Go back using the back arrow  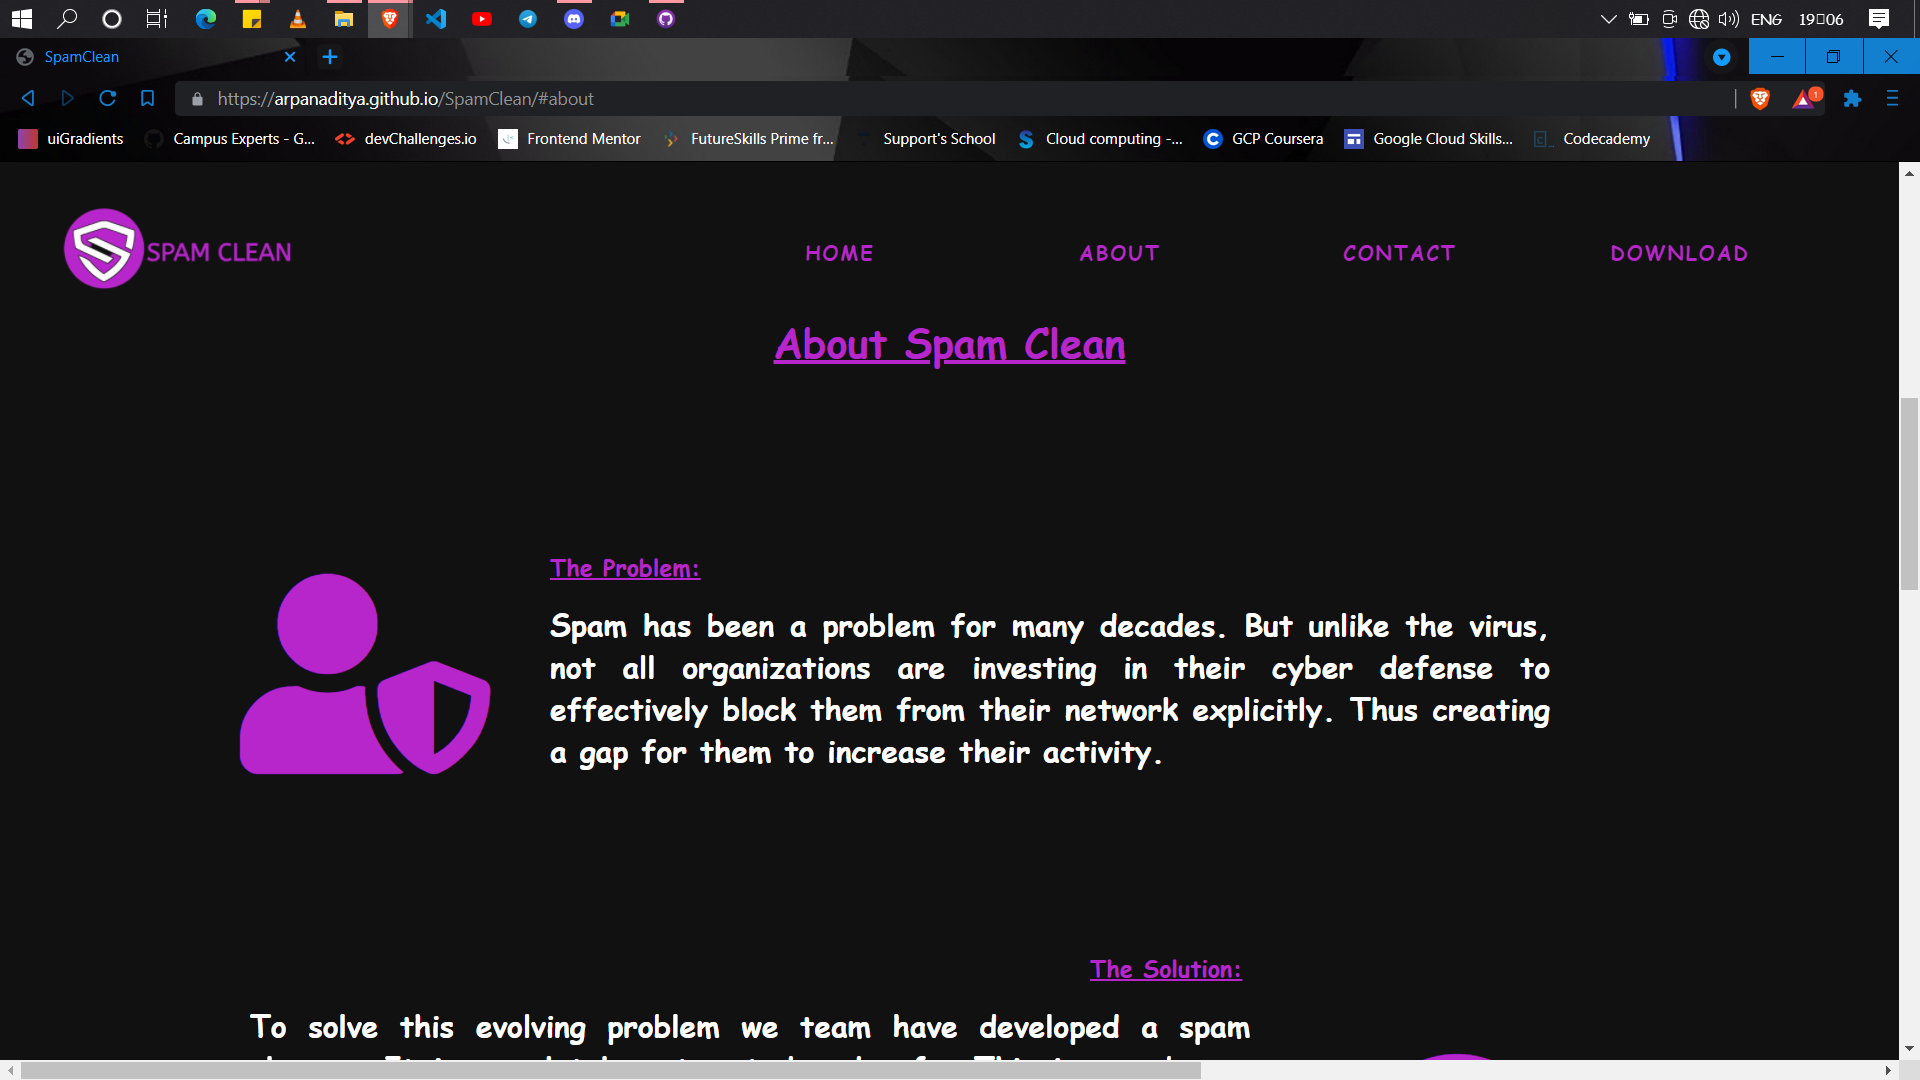(28, 98)
